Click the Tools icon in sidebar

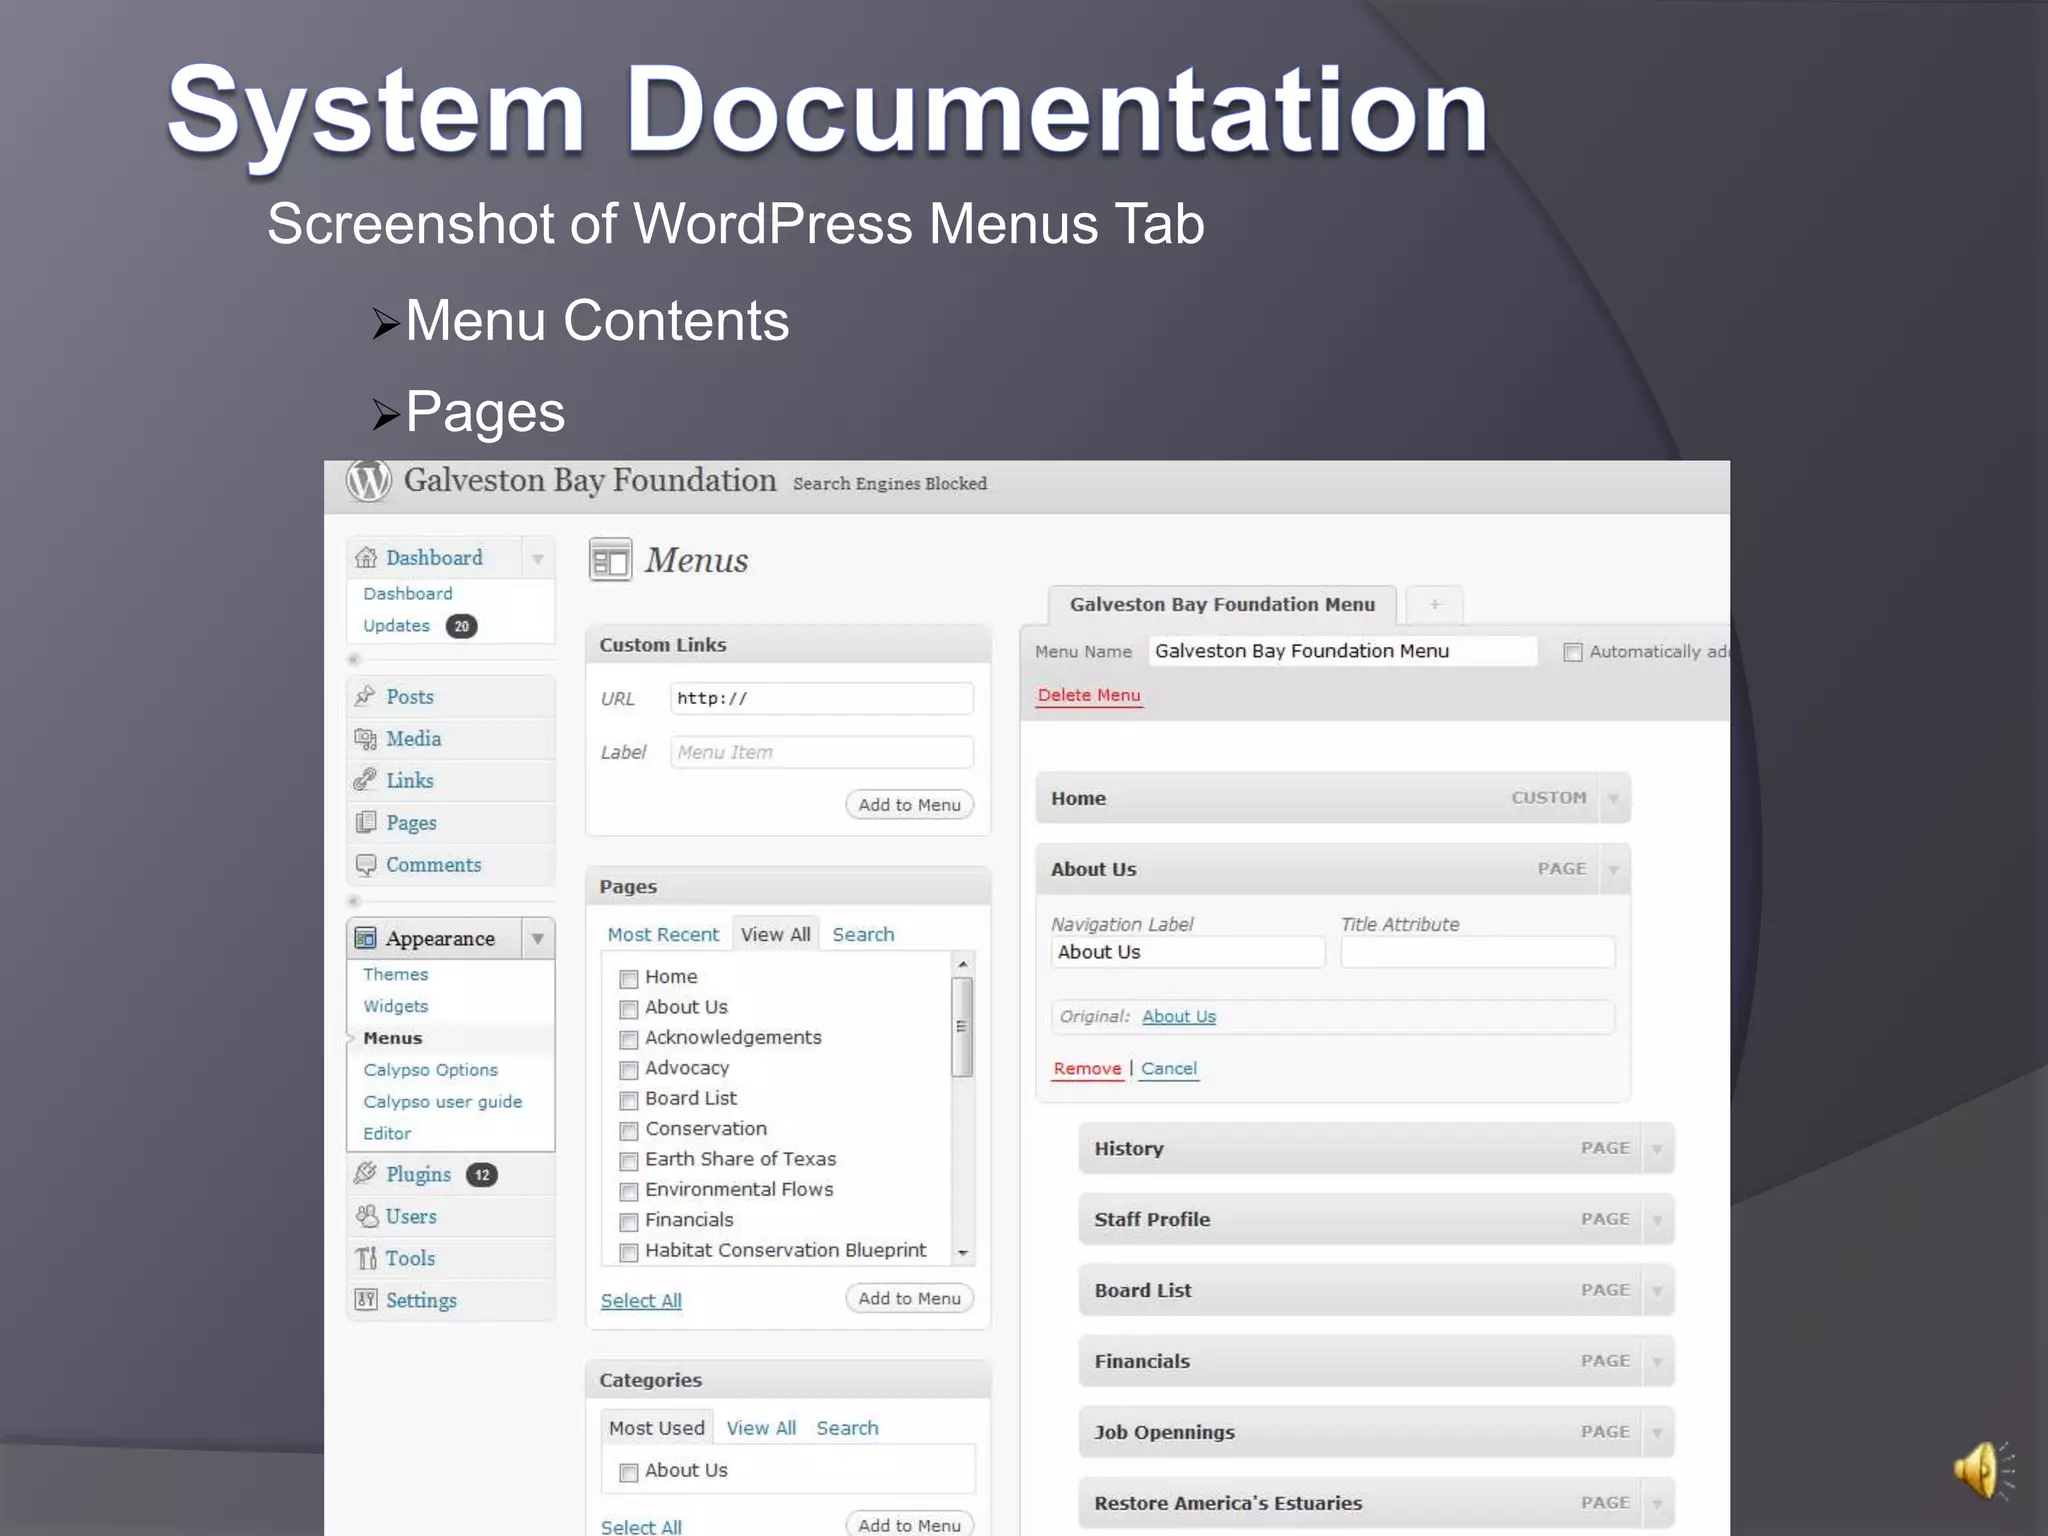pyautogui.click(x=365, y=1258)
